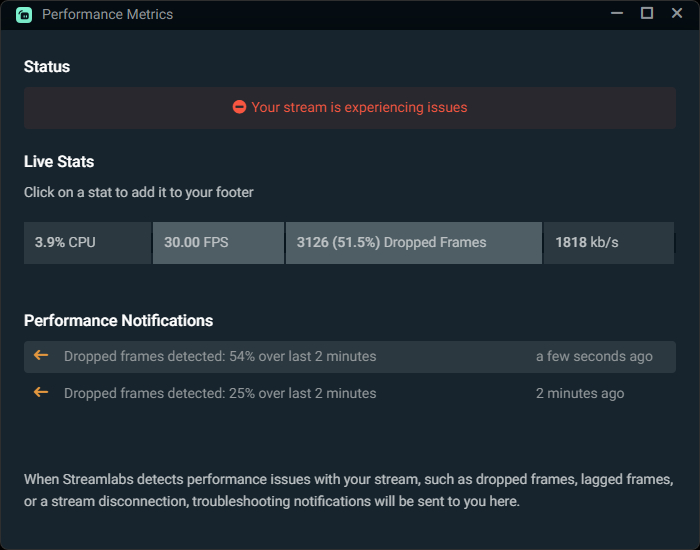Click the "a few seconds ago" timestamp
700x550 pixels.
594,357
